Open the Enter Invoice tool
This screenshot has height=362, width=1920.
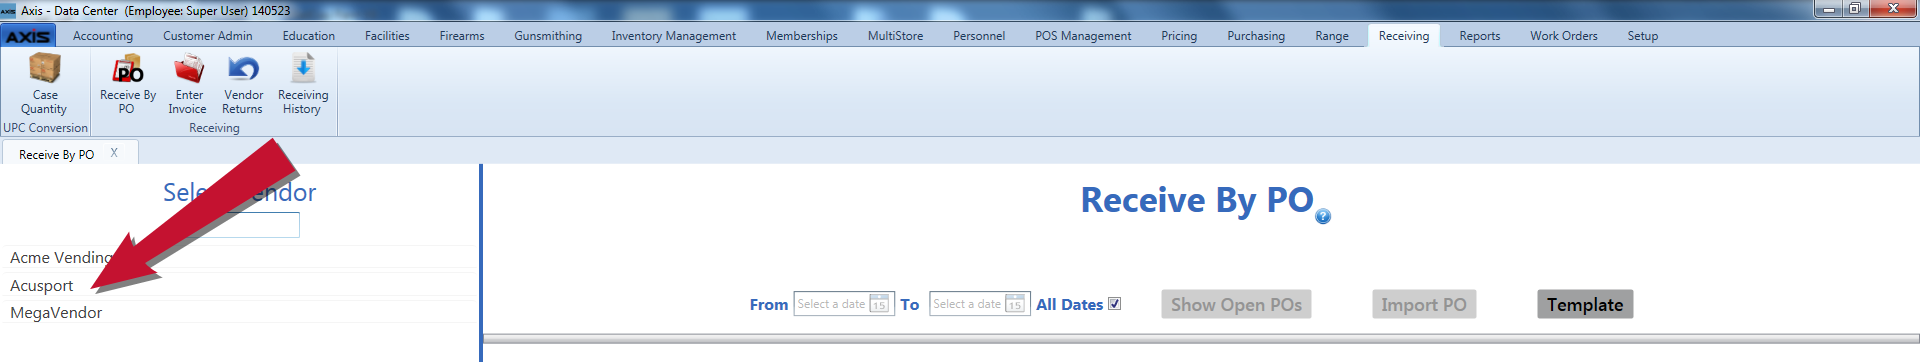(x=188, y=84)
